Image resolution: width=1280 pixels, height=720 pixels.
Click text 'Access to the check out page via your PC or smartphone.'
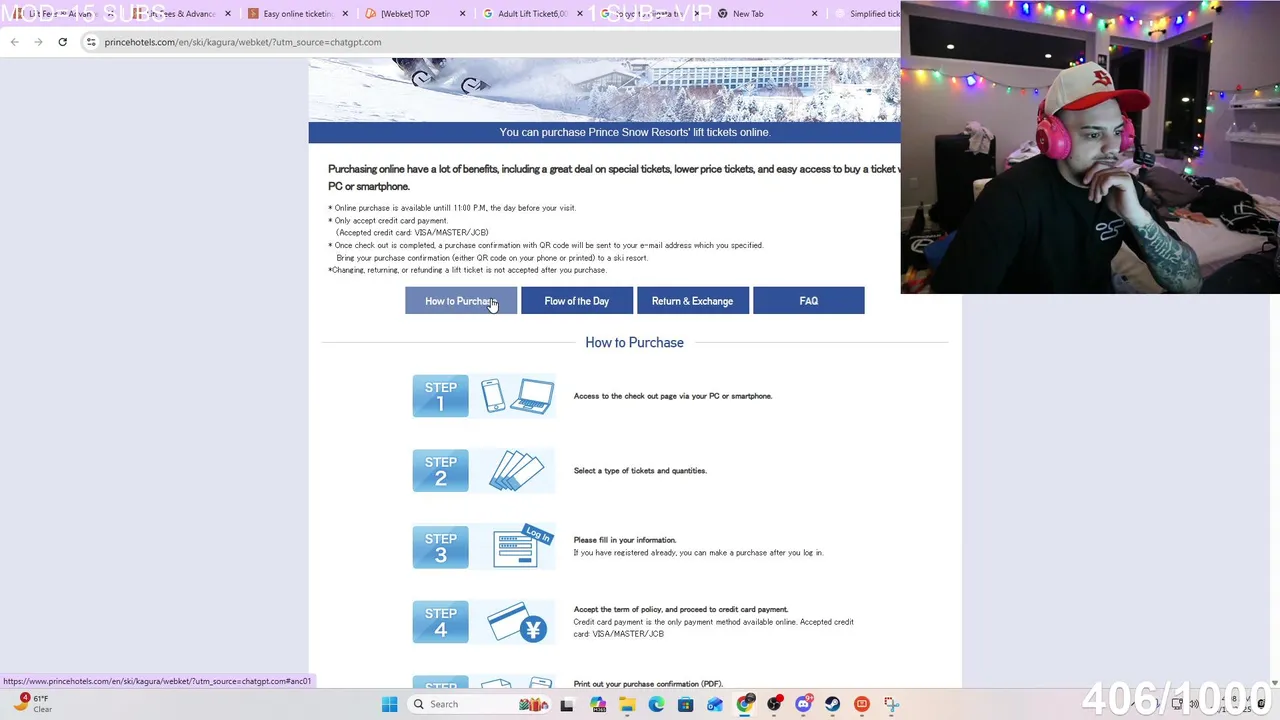click(x=673, y=396)
